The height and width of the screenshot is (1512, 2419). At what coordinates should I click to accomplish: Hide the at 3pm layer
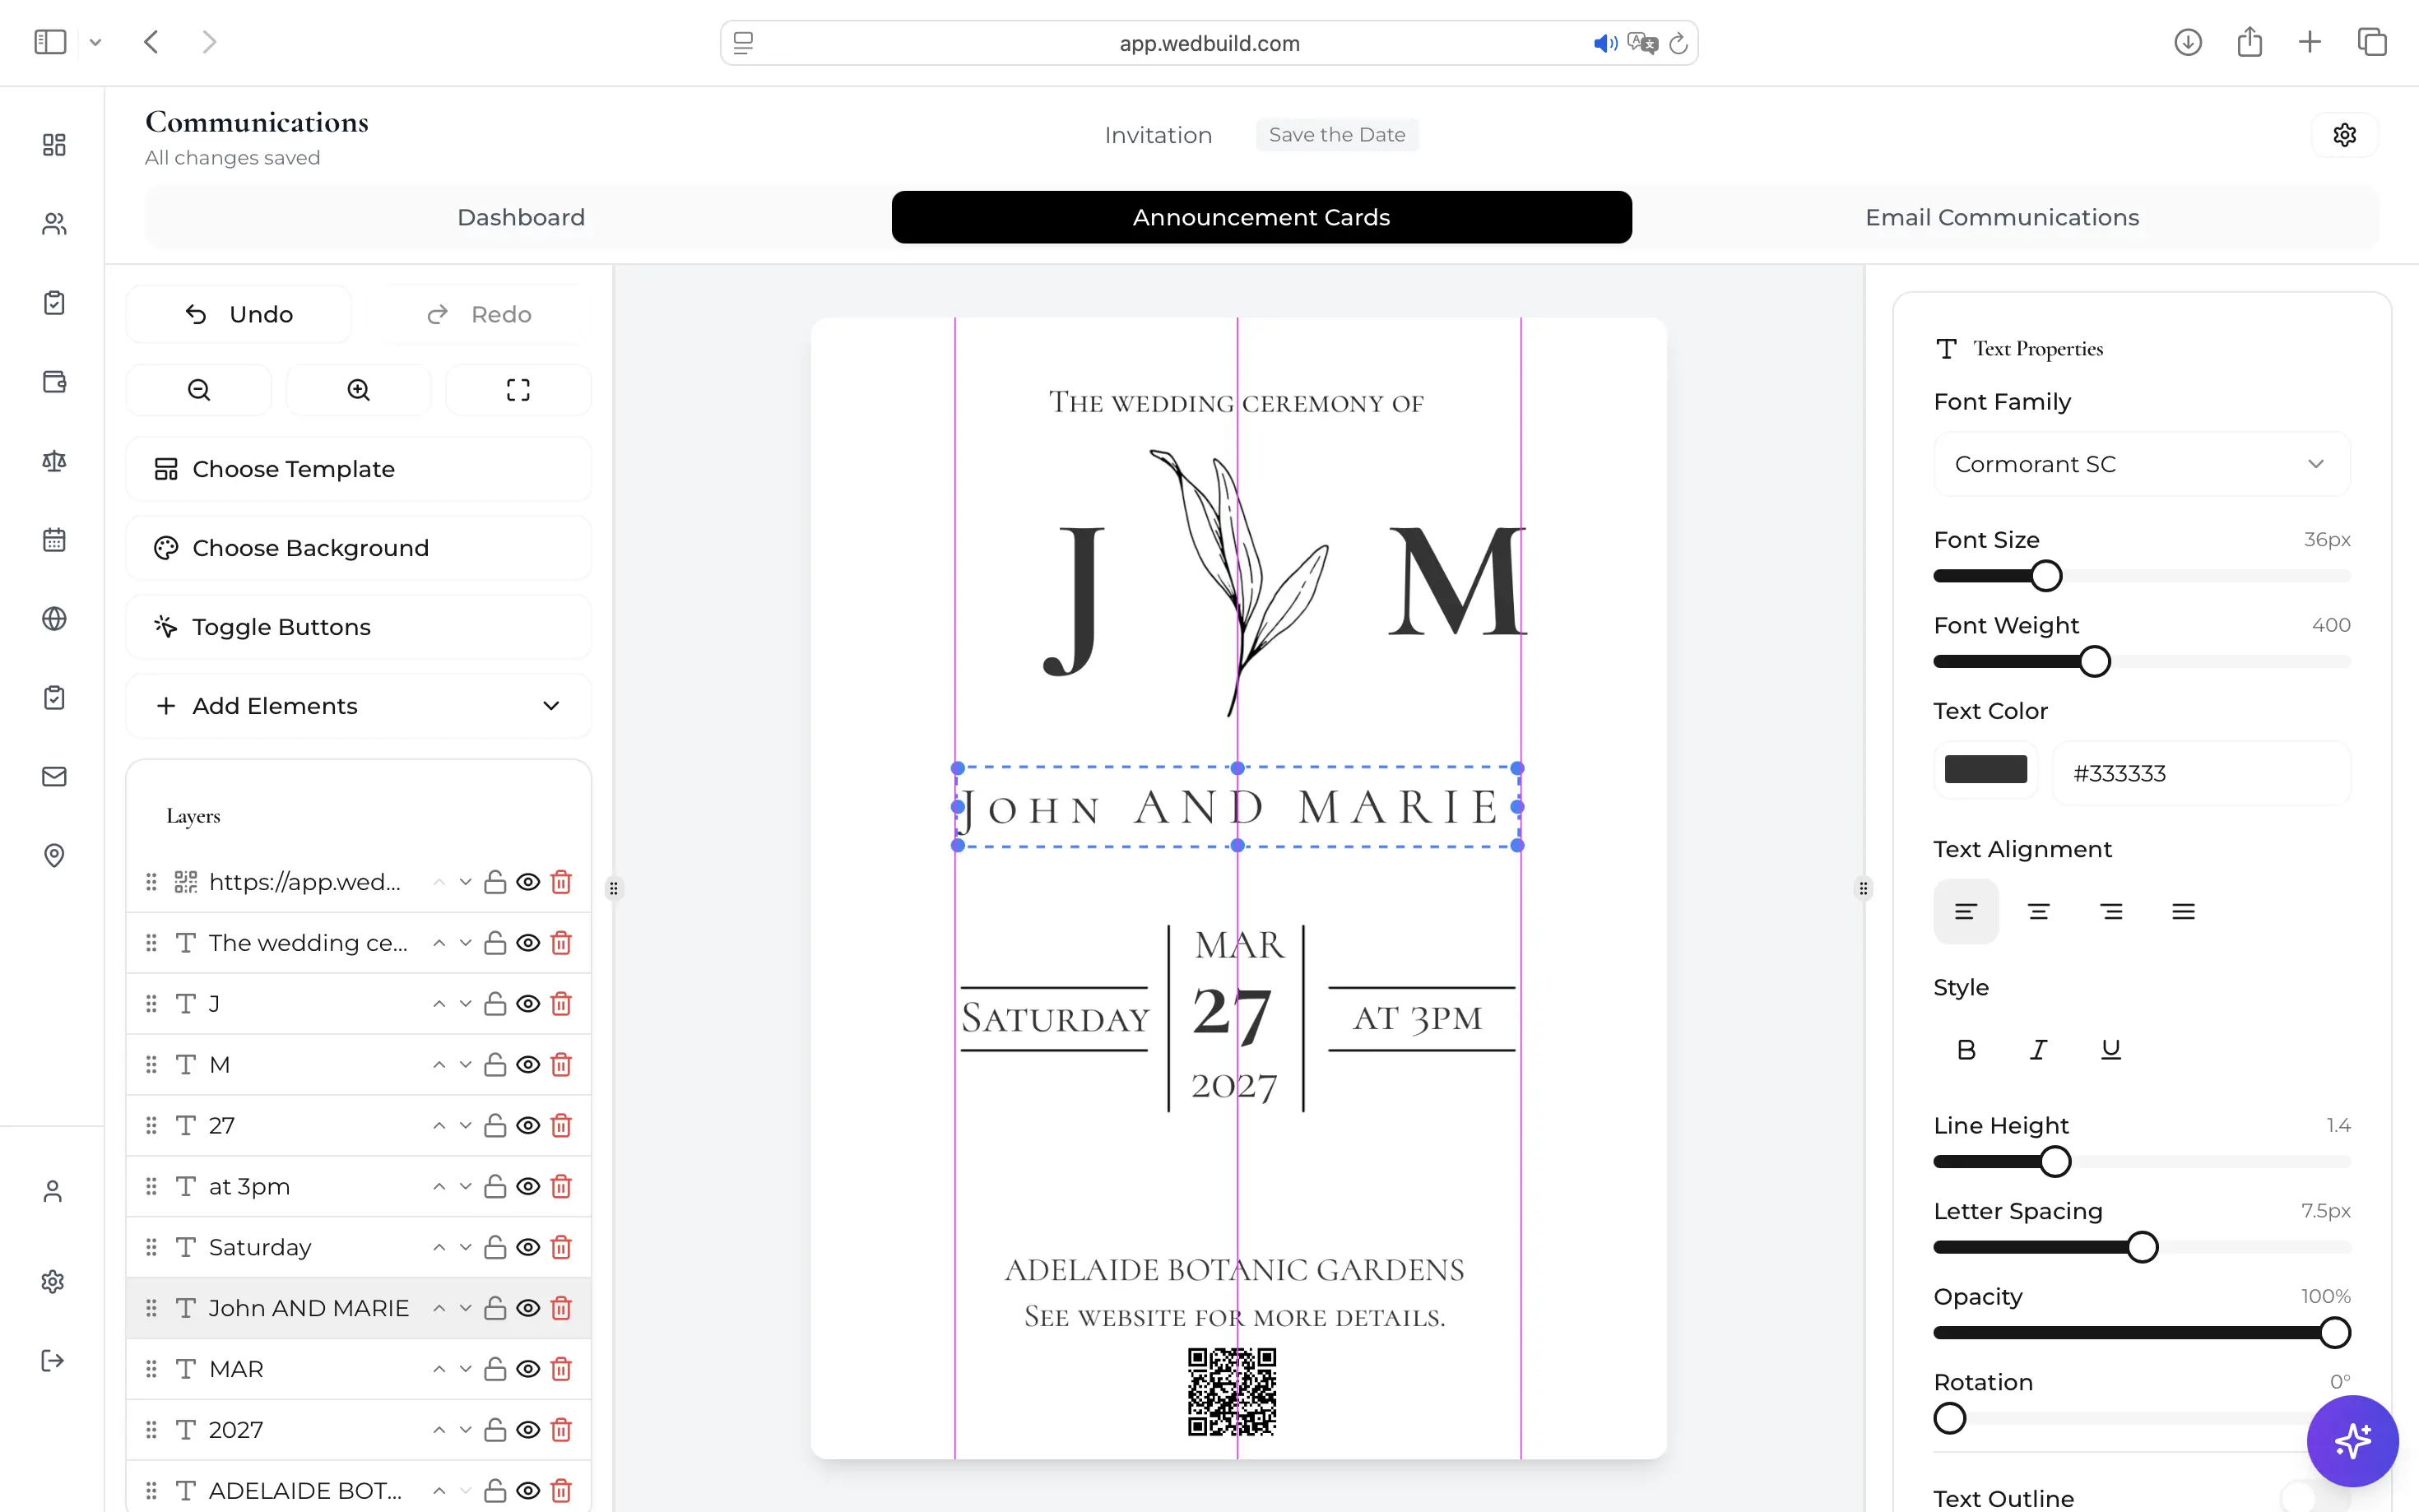pyautogui.click(x=528, y=1187)
